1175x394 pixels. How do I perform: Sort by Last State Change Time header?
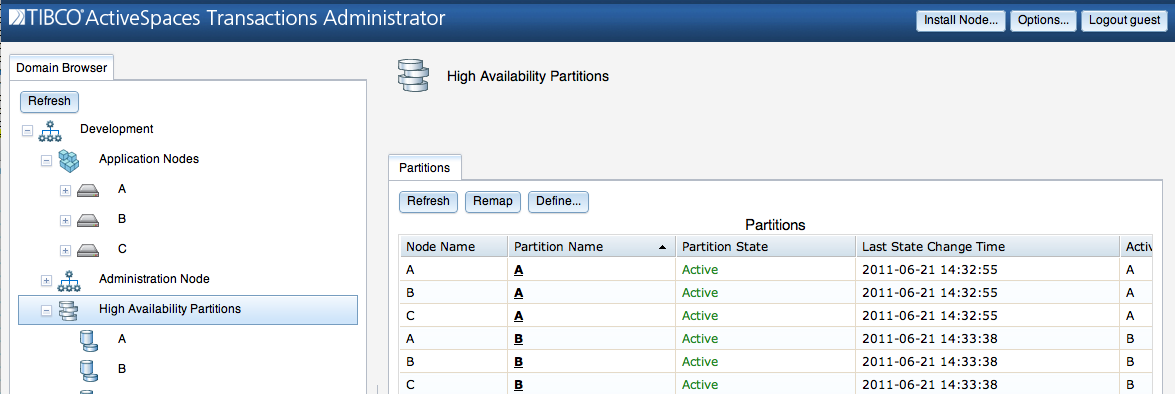tap(987, 246)
